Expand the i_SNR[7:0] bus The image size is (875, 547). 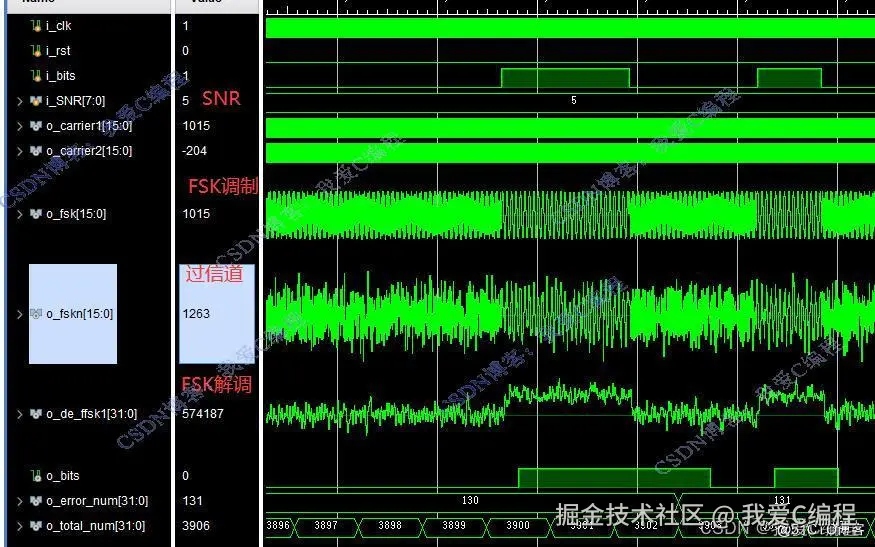click(x=20, y=101)
